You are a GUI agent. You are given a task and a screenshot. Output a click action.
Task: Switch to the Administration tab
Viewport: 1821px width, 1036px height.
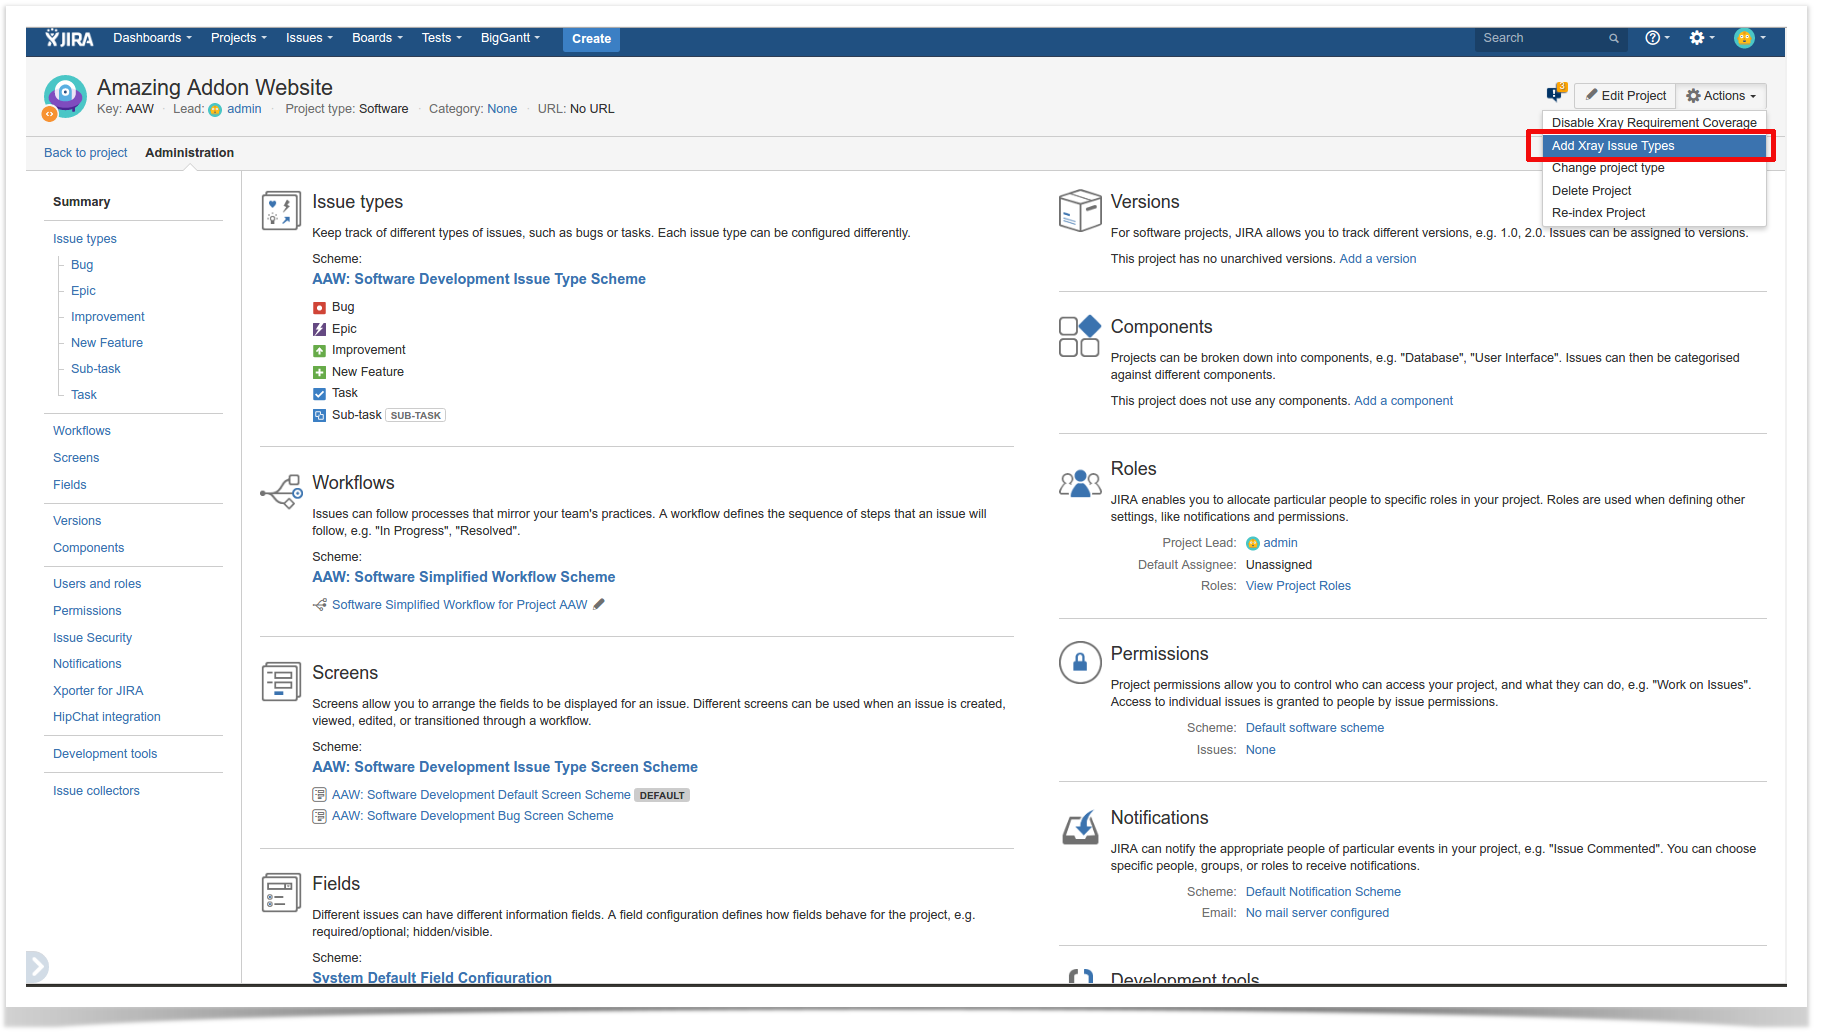click(x=189, y=153)
